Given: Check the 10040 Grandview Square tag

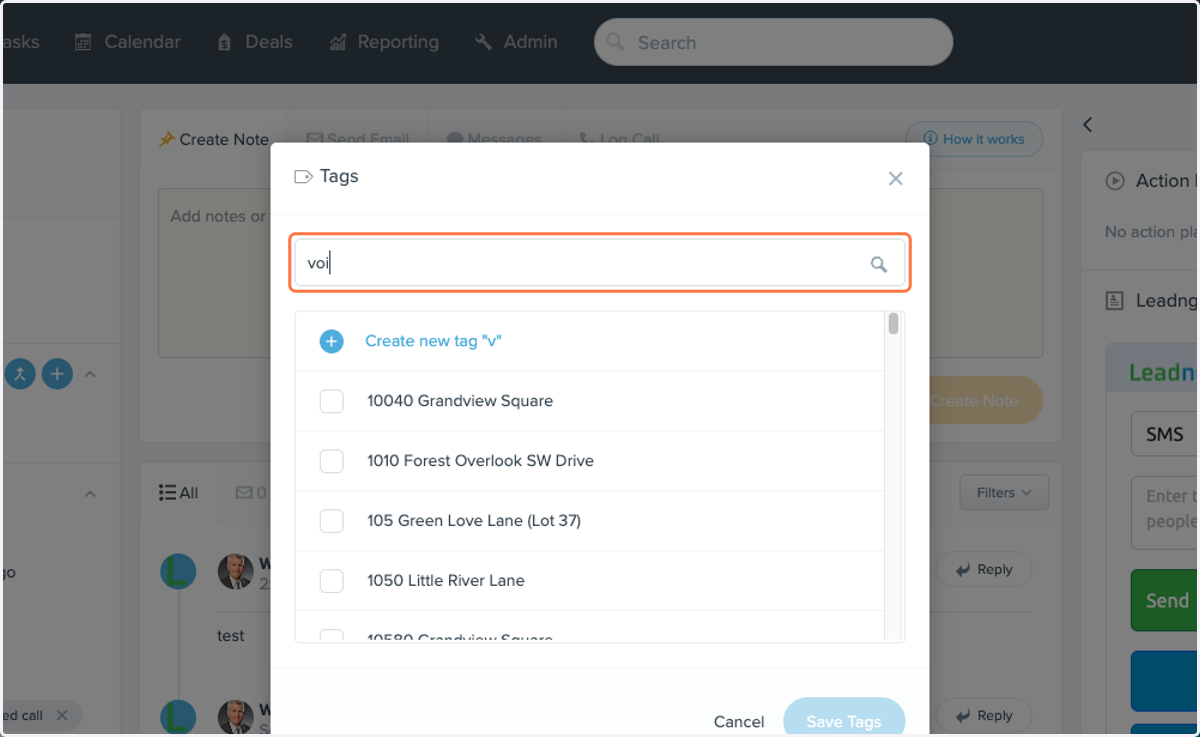Looking at the screenshot, I should coord(331,401).
